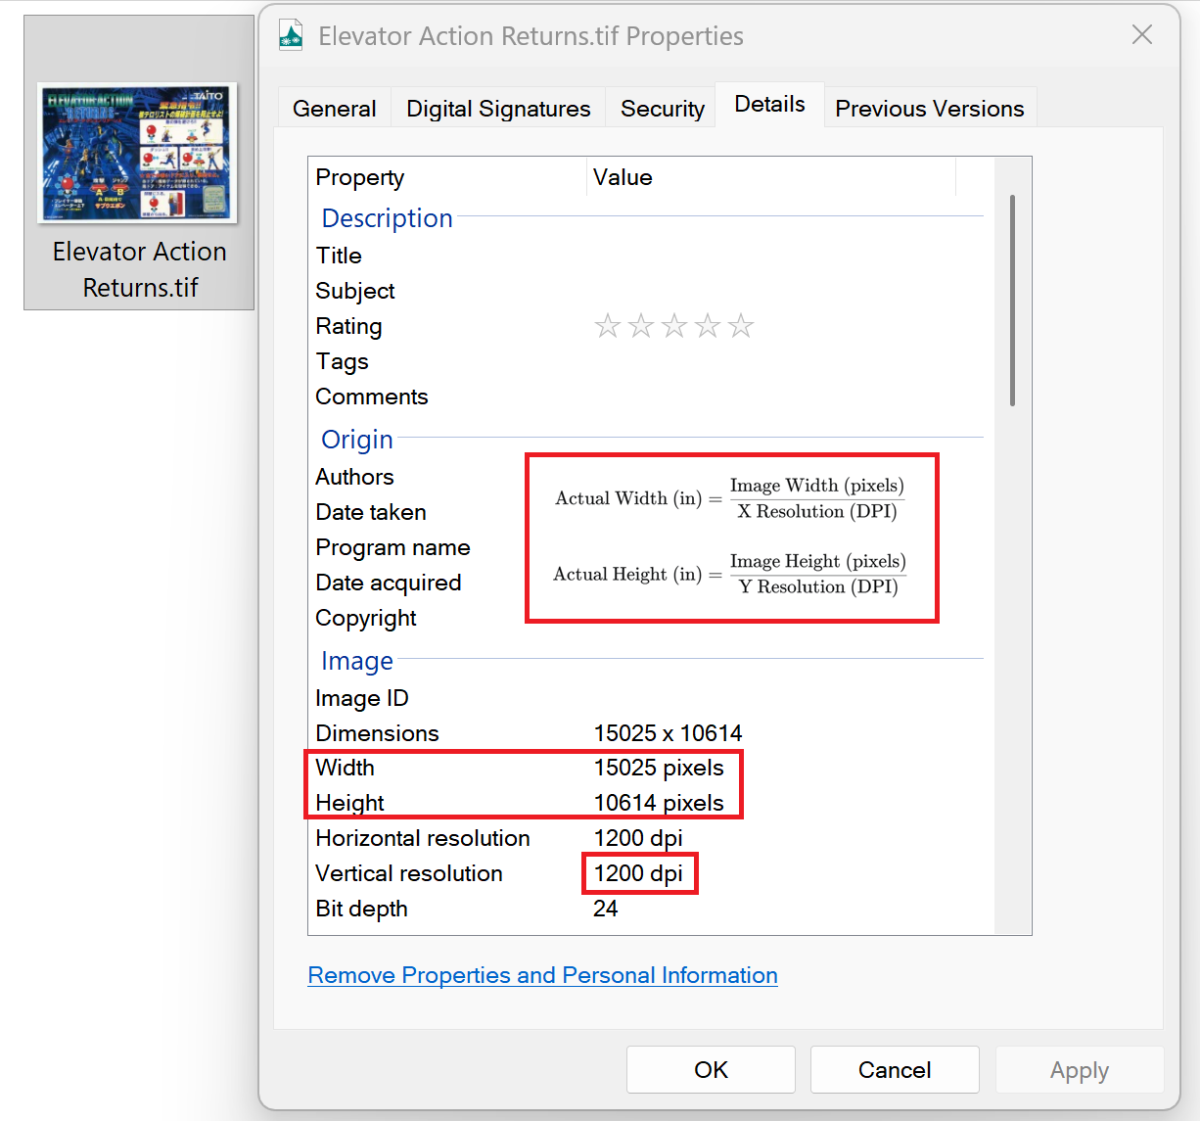Click the file icon in the Properties title bar
1200x1121 pixels.
click(x=291, y=36)
